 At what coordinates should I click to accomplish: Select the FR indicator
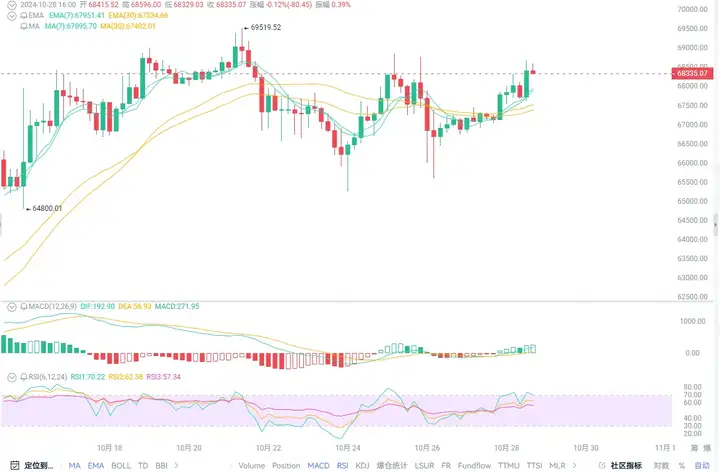[x=446, y=466]
